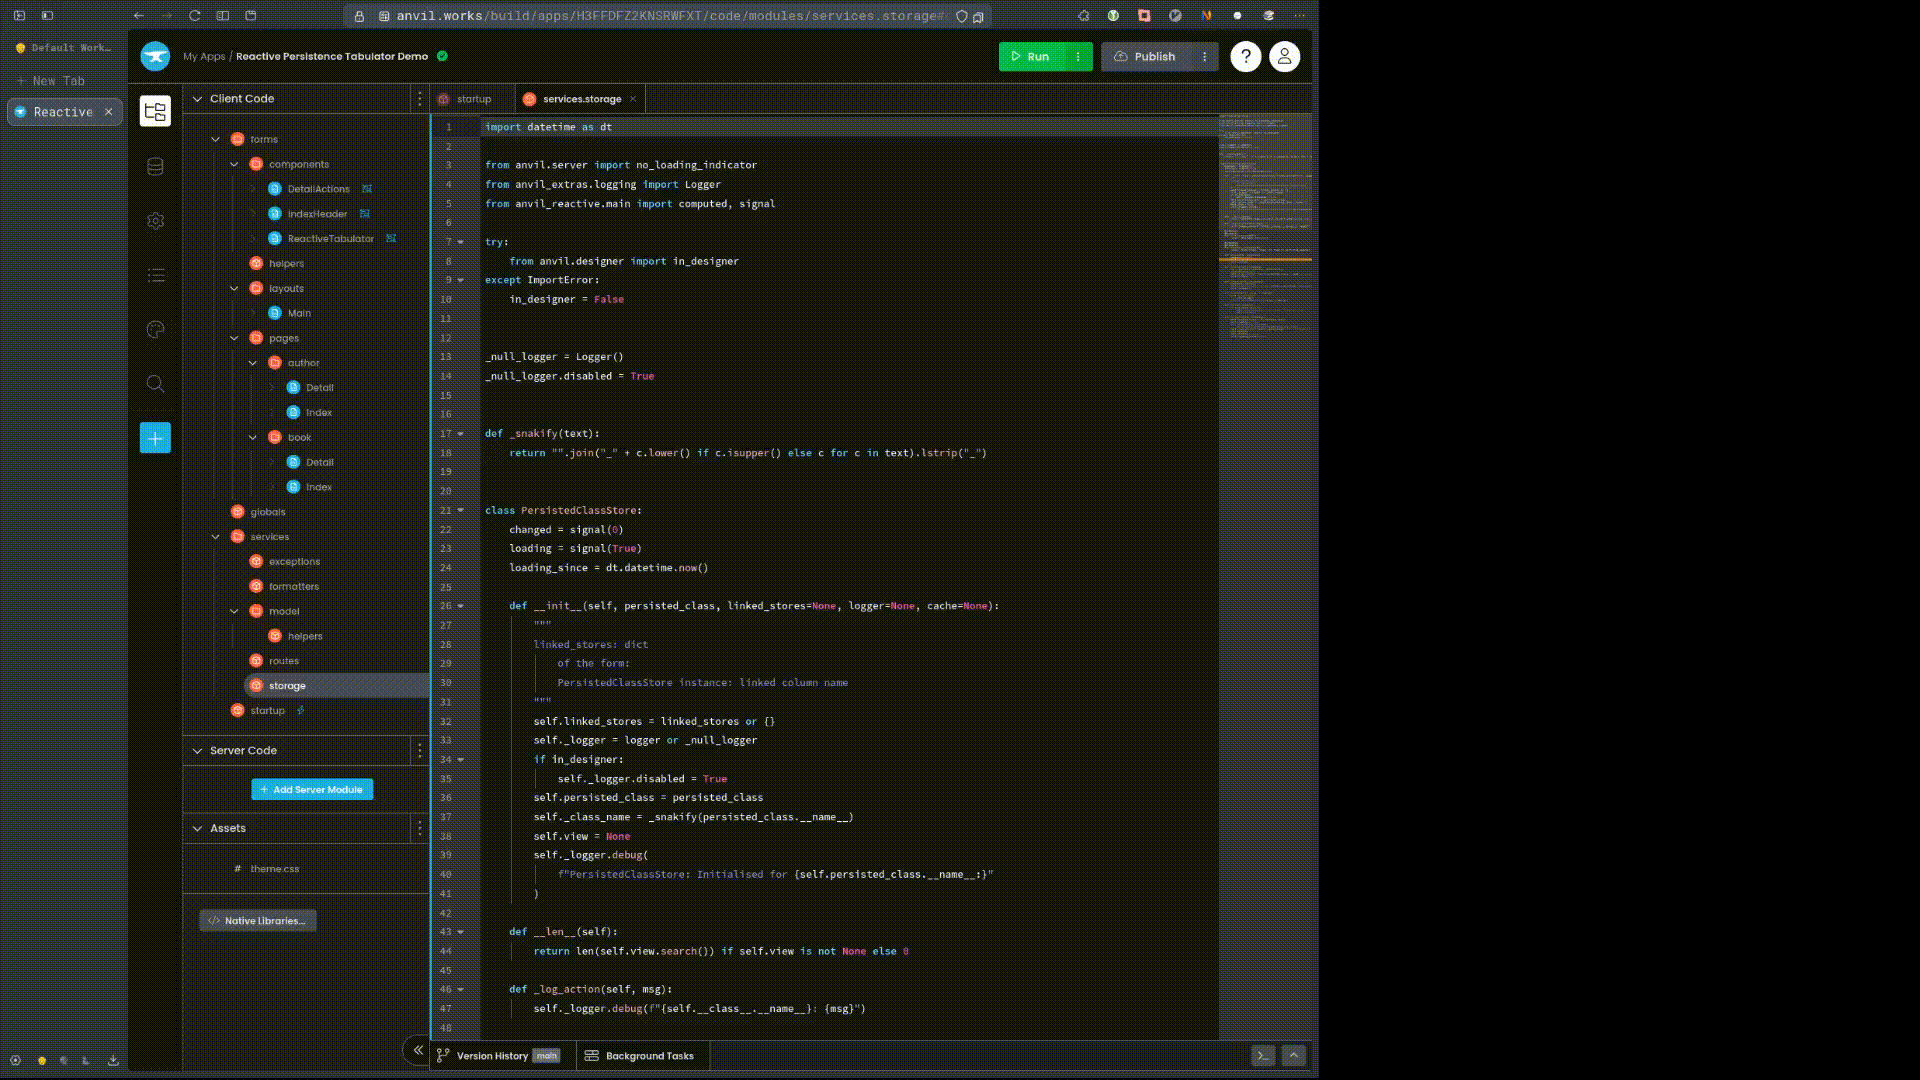Collapse the model package chevron

pos(234,611)
